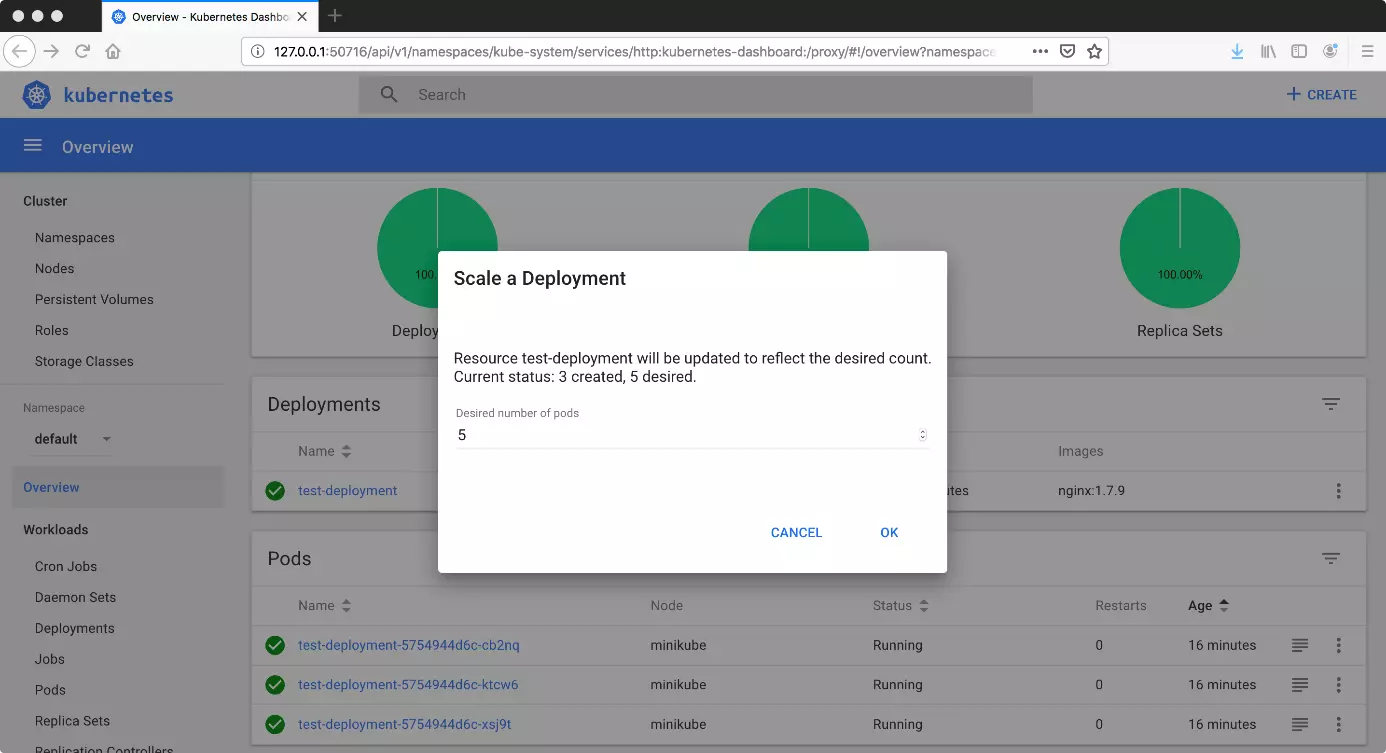This screenshot has width=1386, height=753.
Task: Open actions menu for test-deployment row
Action: (x=1338, y=491)
